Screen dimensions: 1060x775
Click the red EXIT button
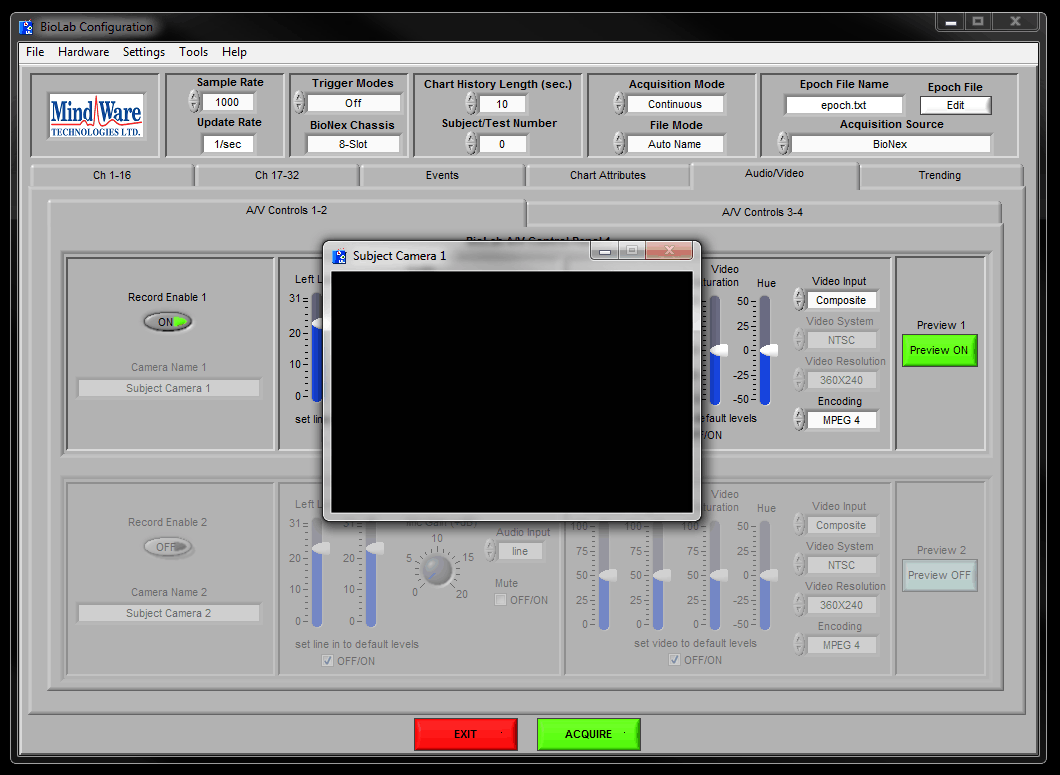pyautogui.click(x=466, y=734)
